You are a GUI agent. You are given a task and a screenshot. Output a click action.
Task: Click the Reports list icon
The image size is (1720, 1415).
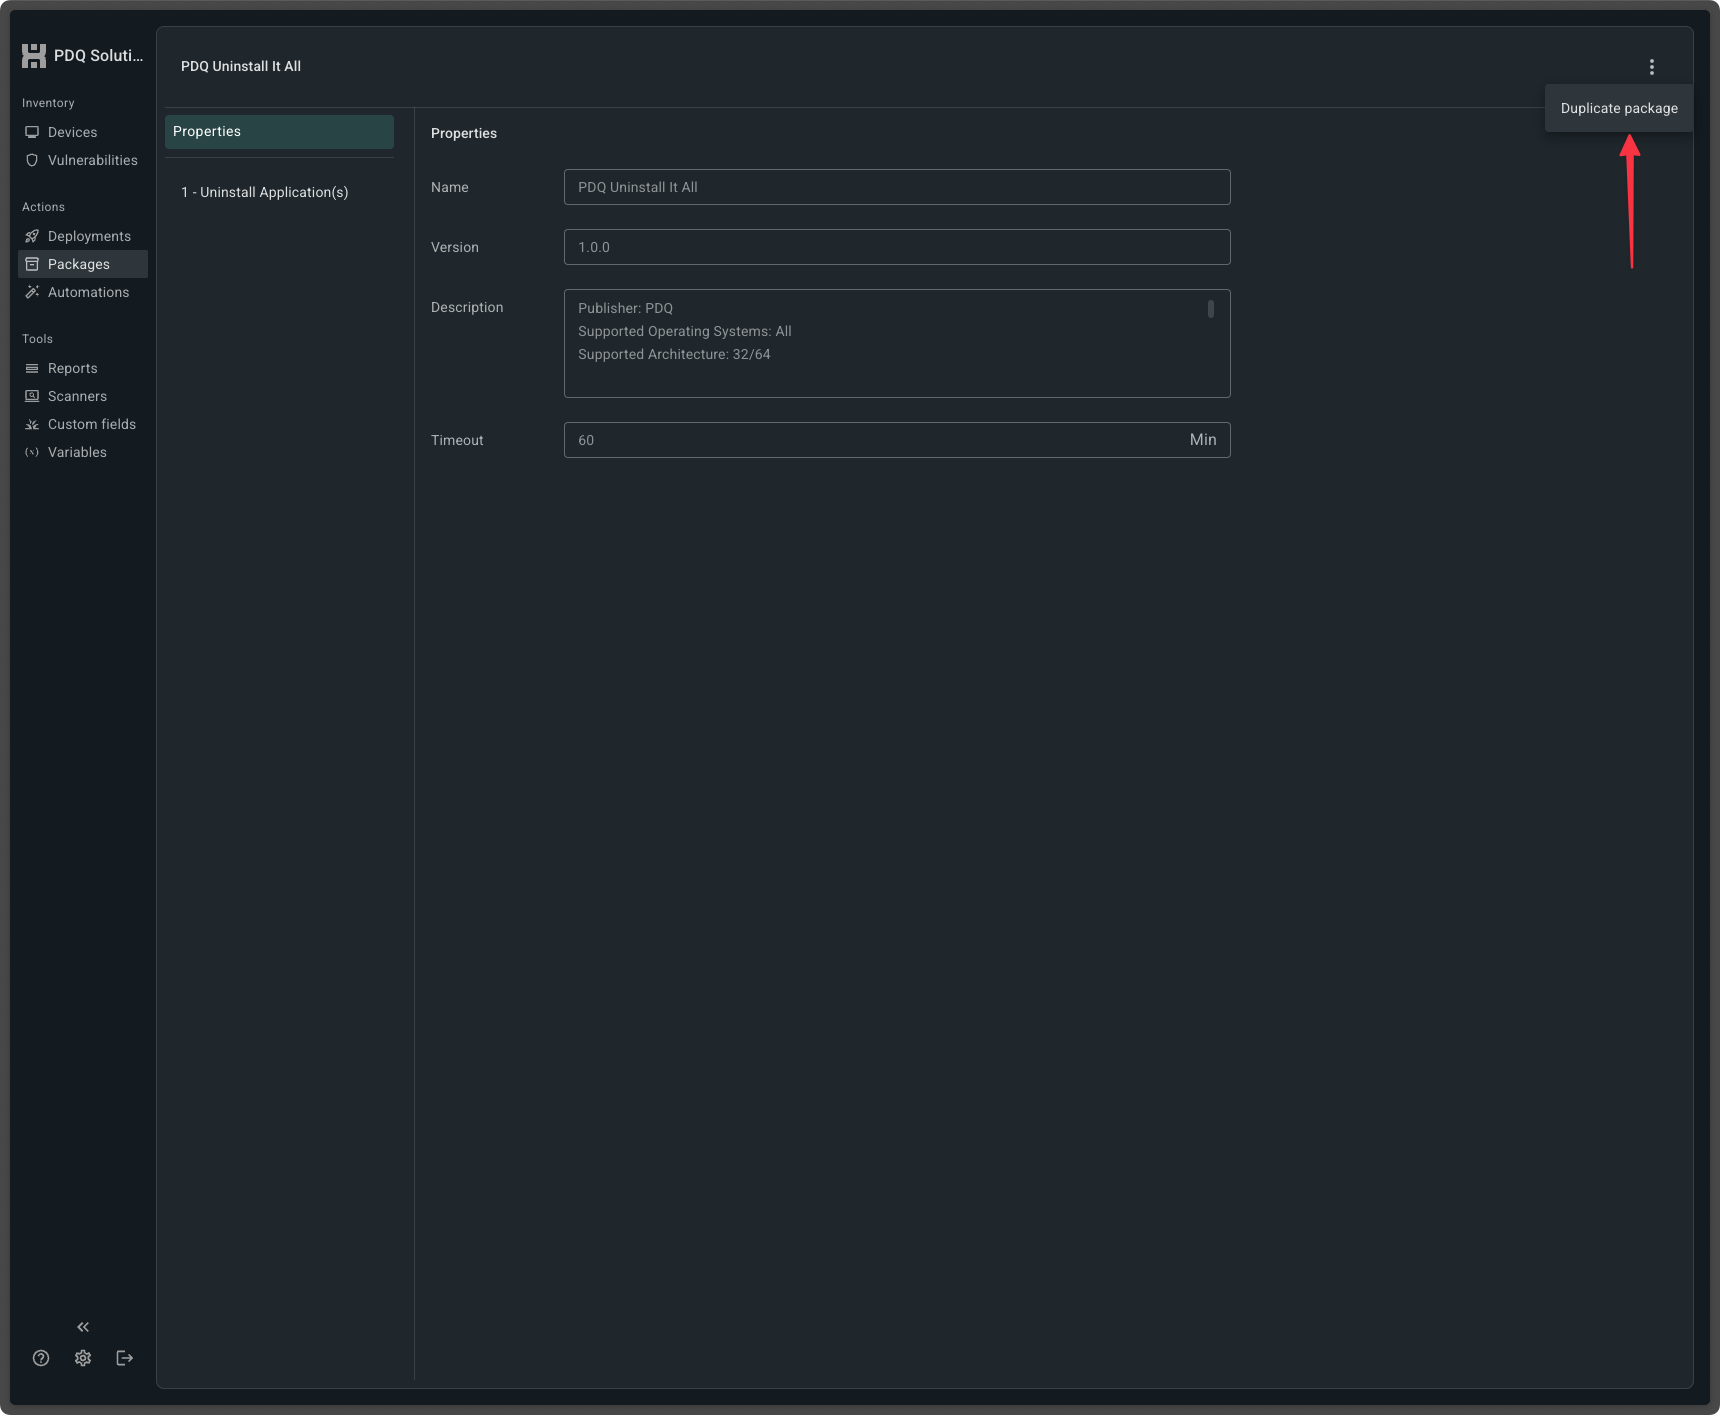(32, 368)
